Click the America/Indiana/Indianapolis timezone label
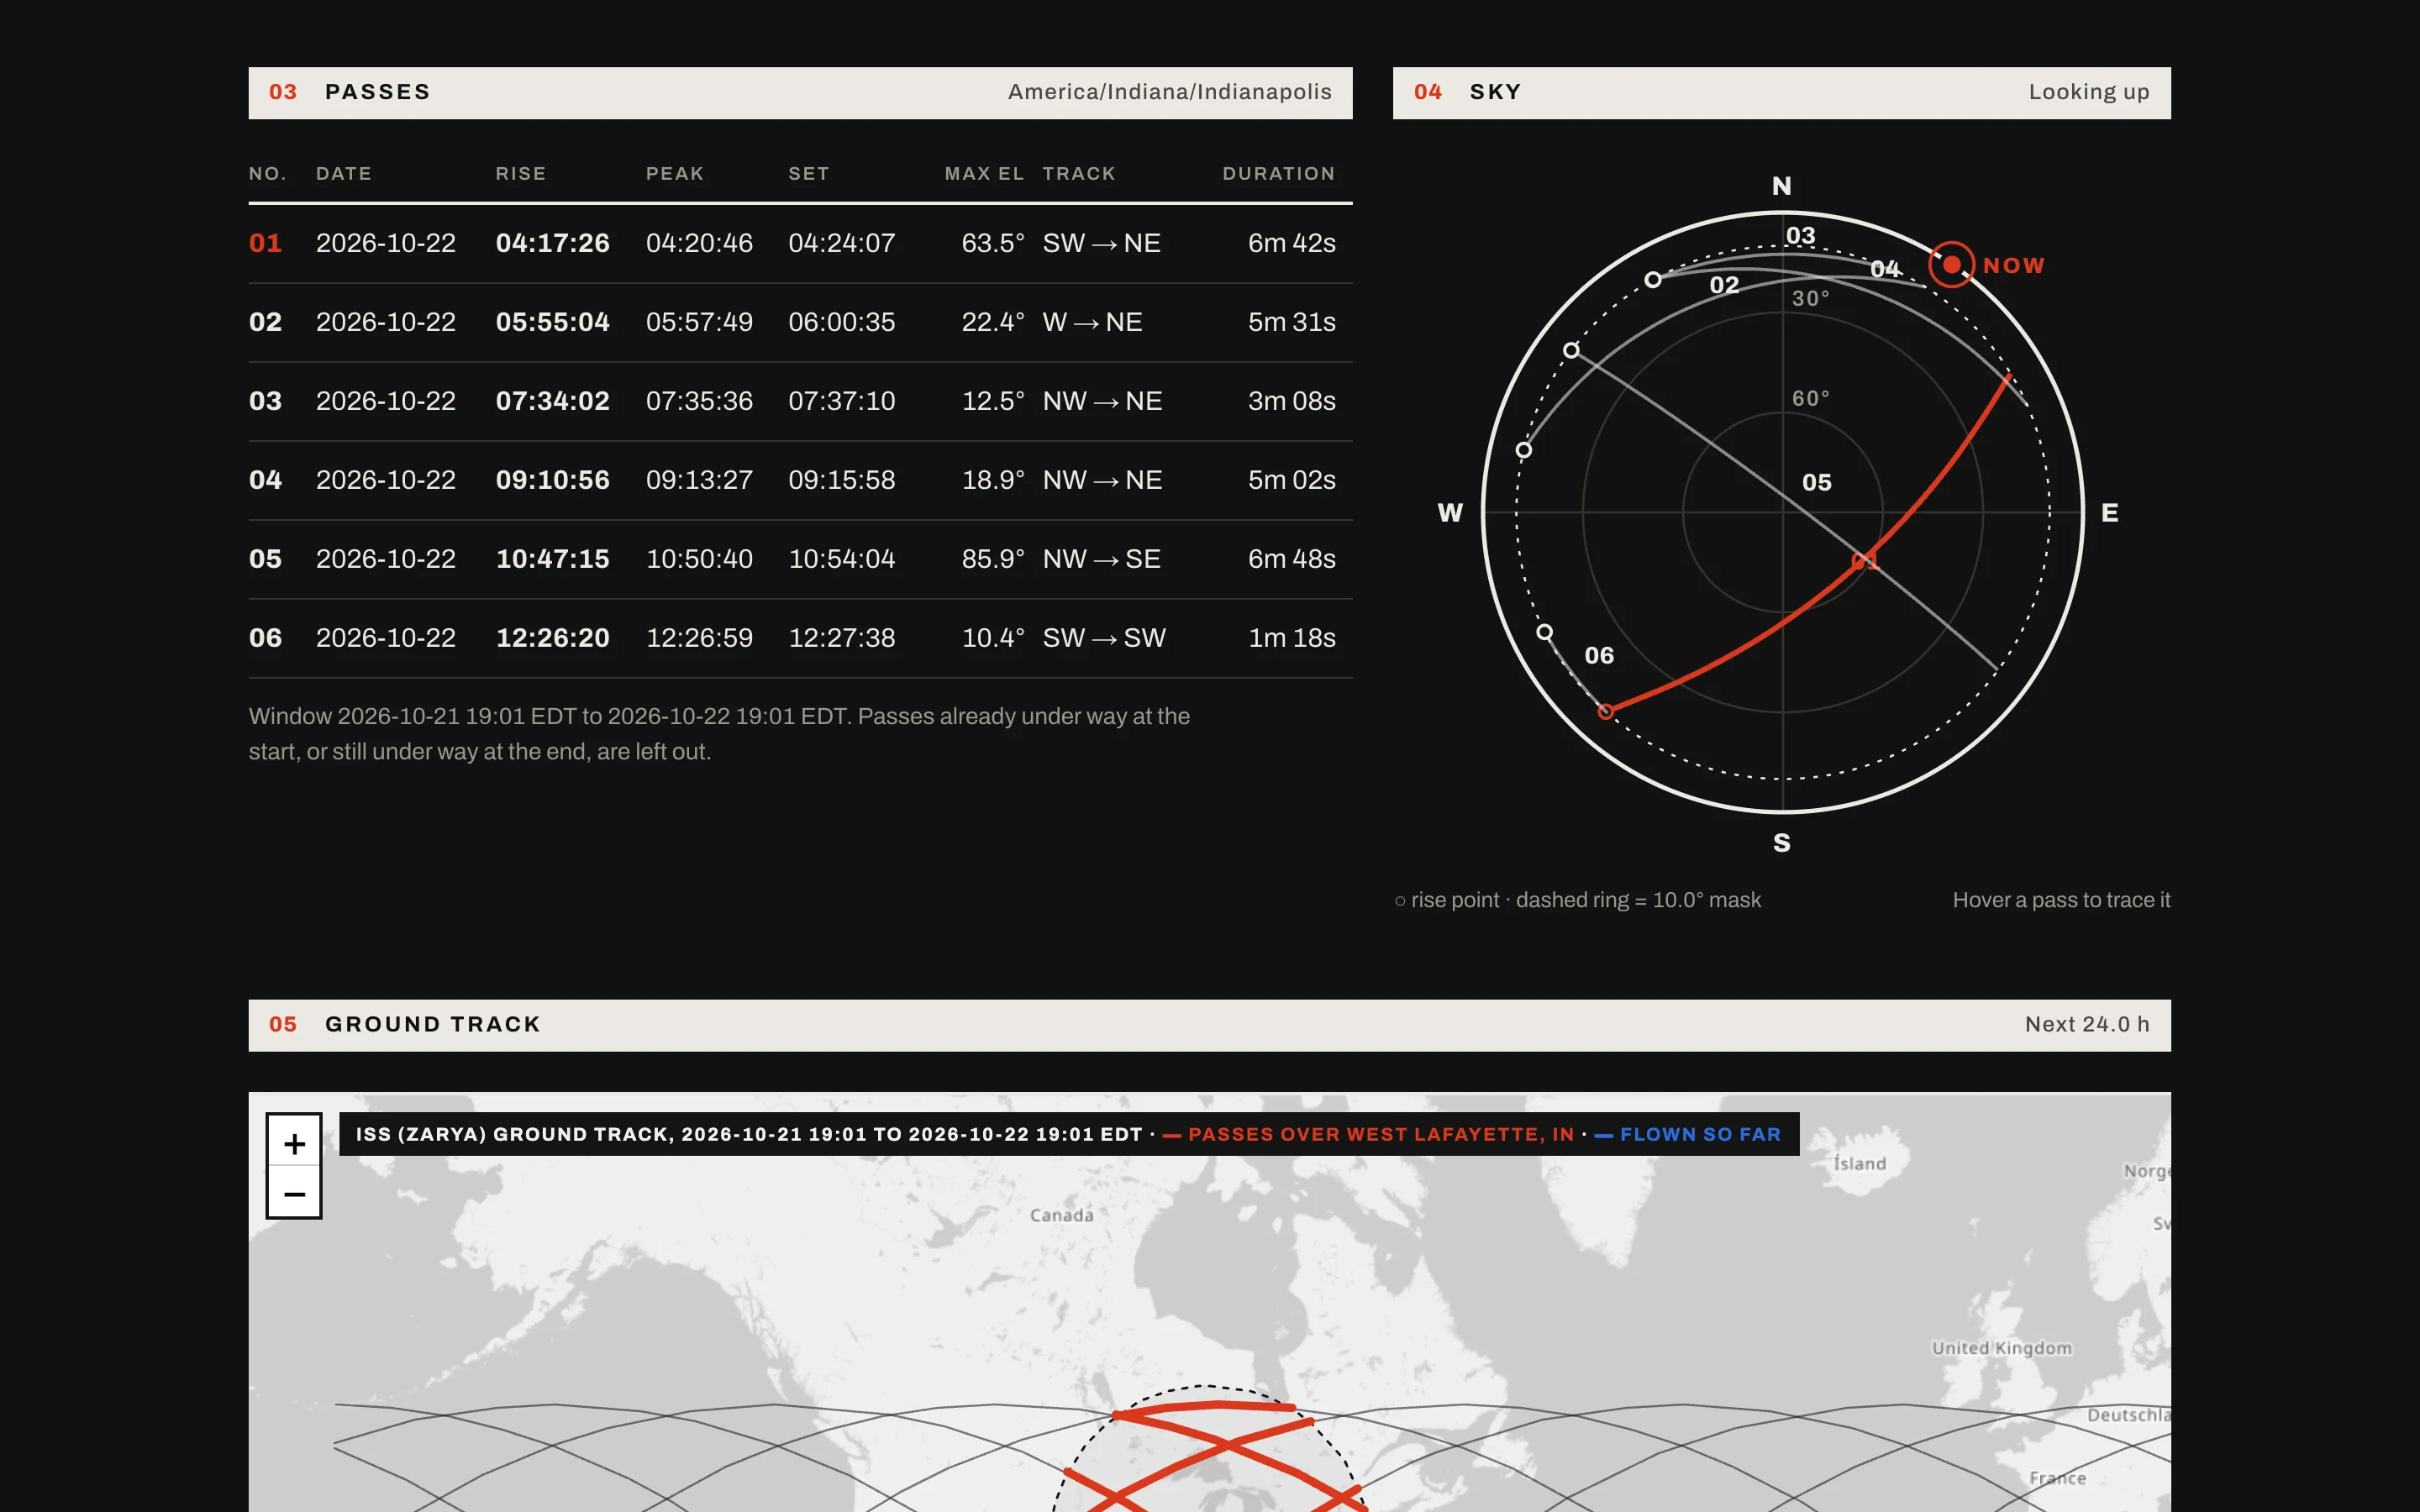 coord(1169,92)
